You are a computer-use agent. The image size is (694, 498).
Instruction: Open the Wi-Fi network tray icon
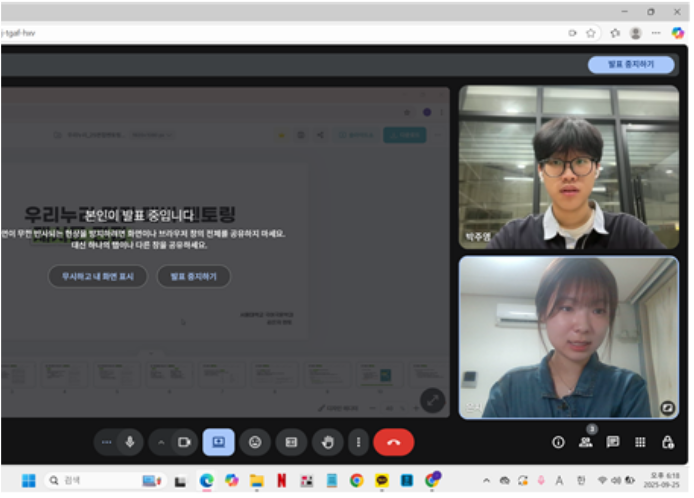pyautogui.click(x=602, y=480)
